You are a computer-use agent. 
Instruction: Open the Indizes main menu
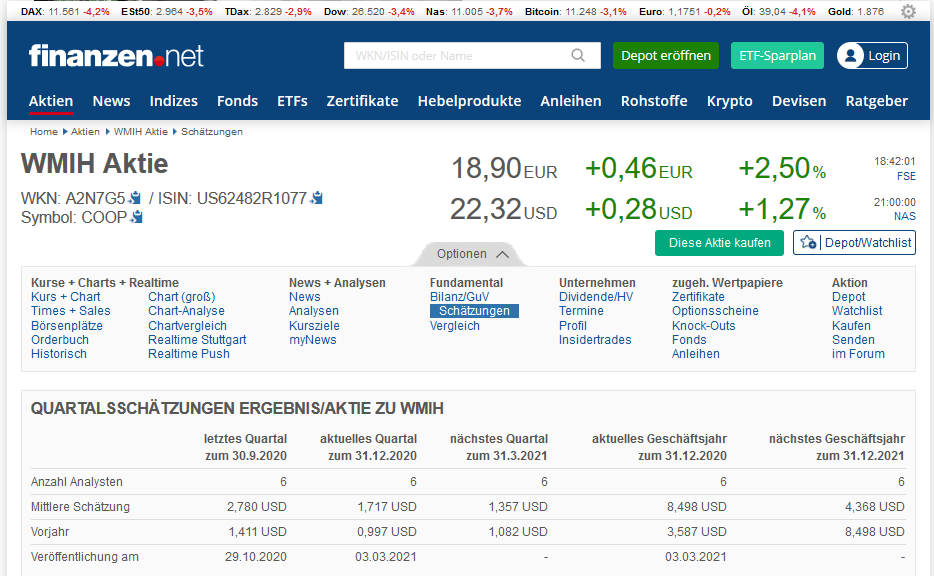point(173,101)
